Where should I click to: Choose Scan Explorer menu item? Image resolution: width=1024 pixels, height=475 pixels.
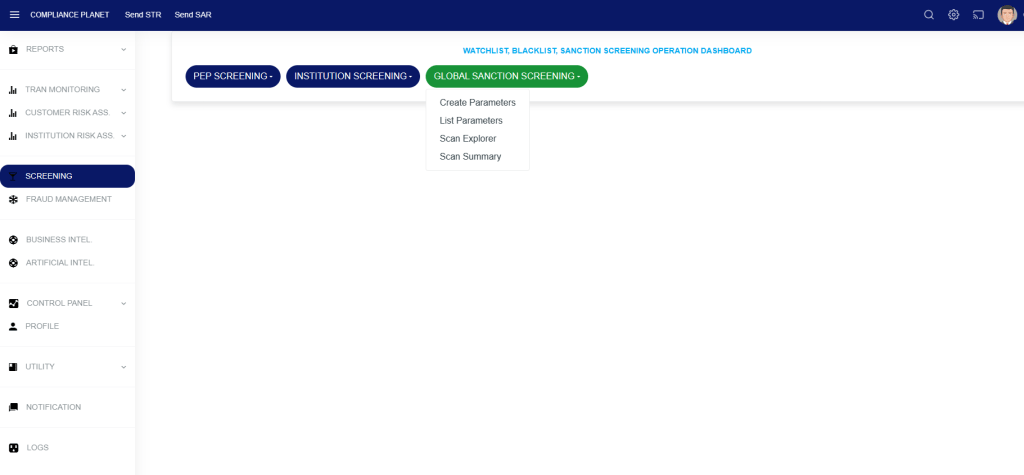click(467, 139)
